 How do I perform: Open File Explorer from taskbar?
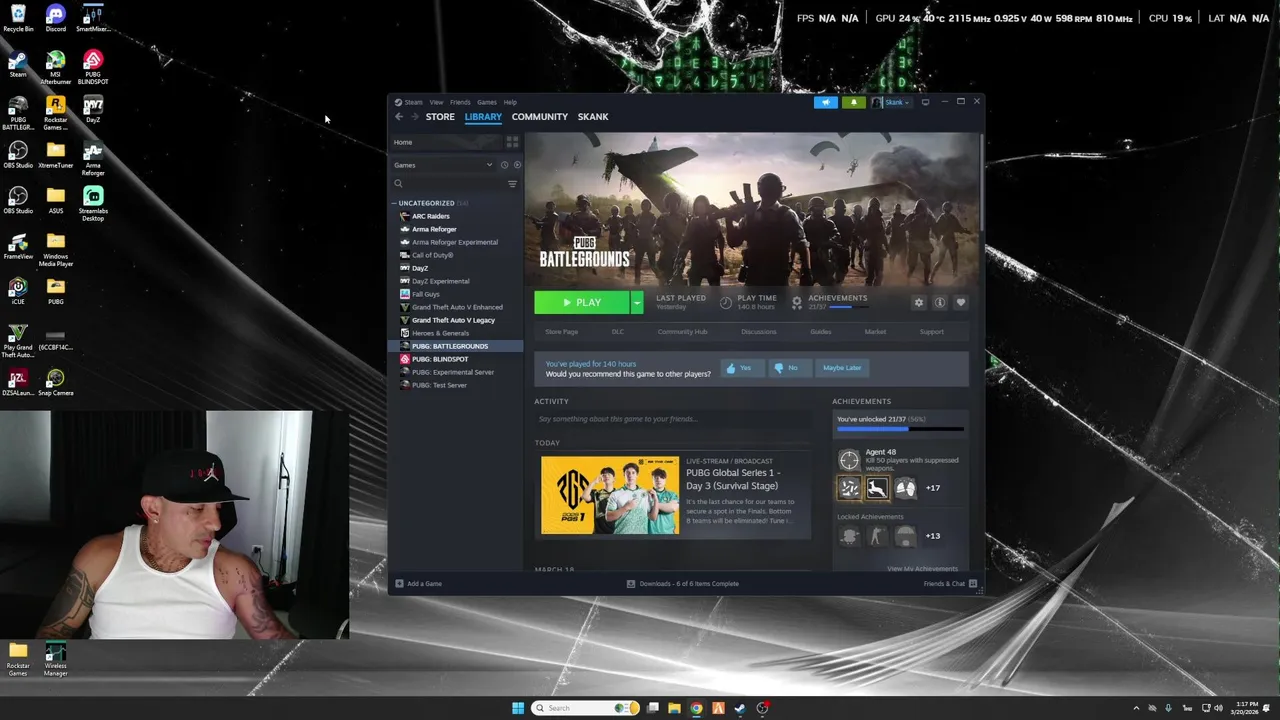click(674, 708)
